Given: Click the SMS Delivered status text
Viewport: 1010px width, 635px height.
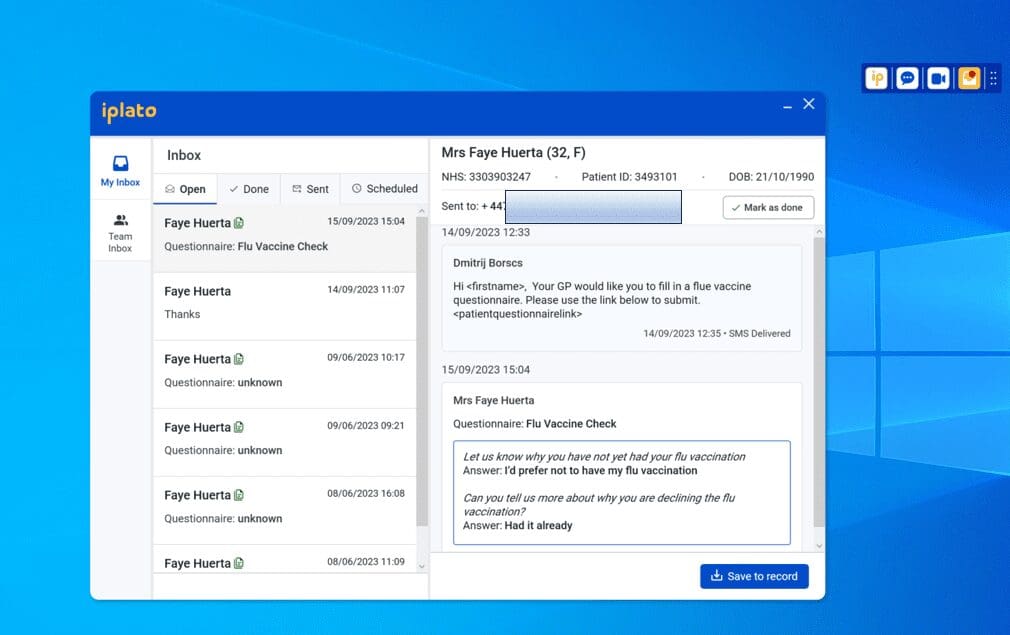Looking at the screenshot, I should click(x=759, y=334).
